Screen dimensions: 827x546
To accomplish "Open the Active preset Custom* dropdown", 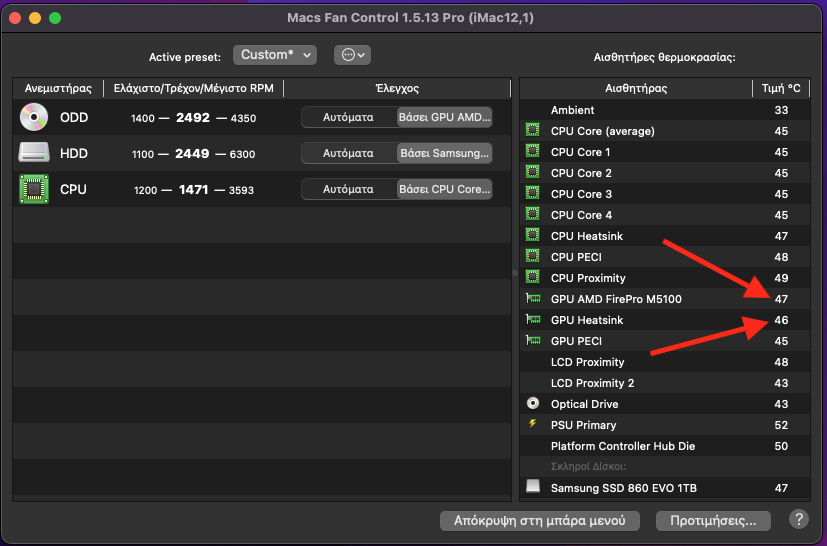I will [275, 55].
